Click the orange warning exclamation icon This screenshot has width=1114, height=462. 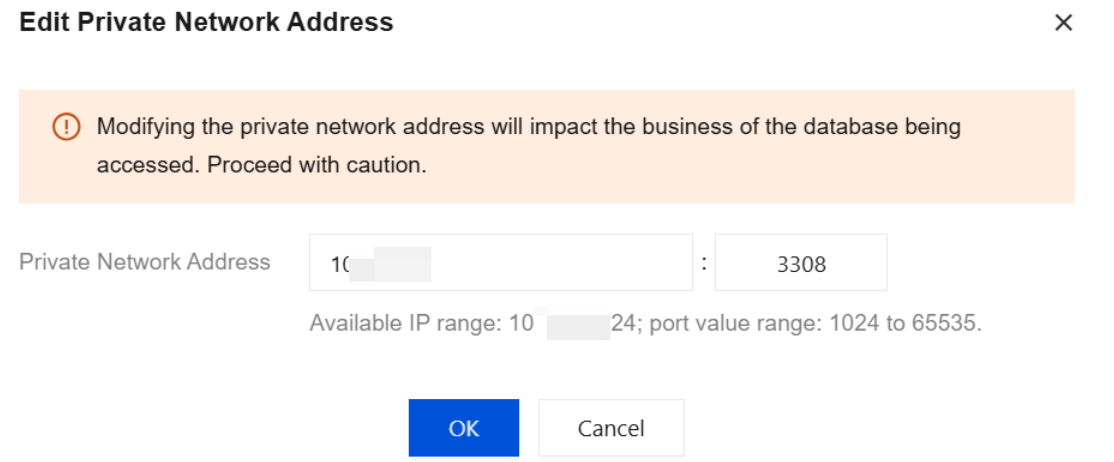(65, 127)
